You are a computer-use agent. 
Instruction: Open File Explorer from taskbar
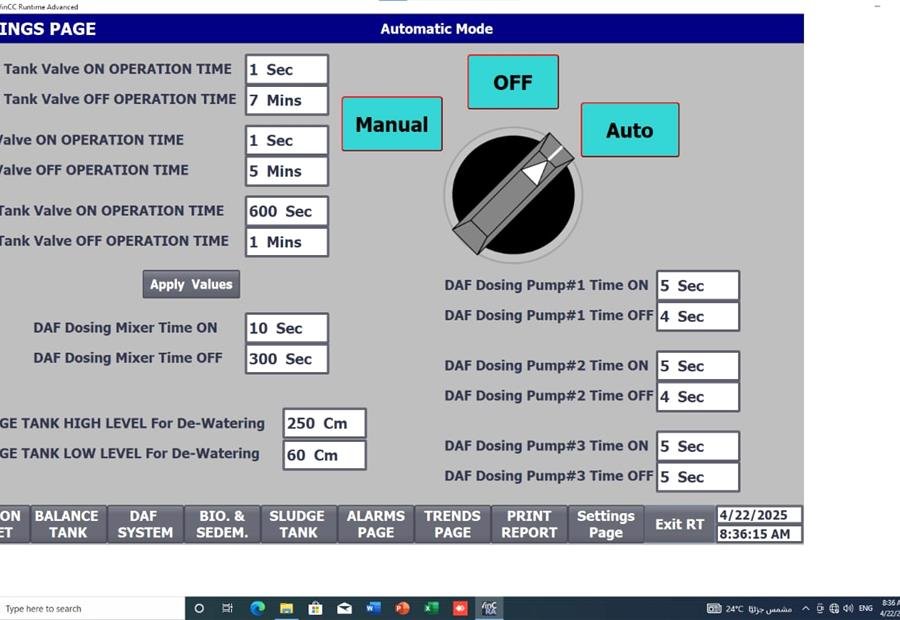pos(286,609)
